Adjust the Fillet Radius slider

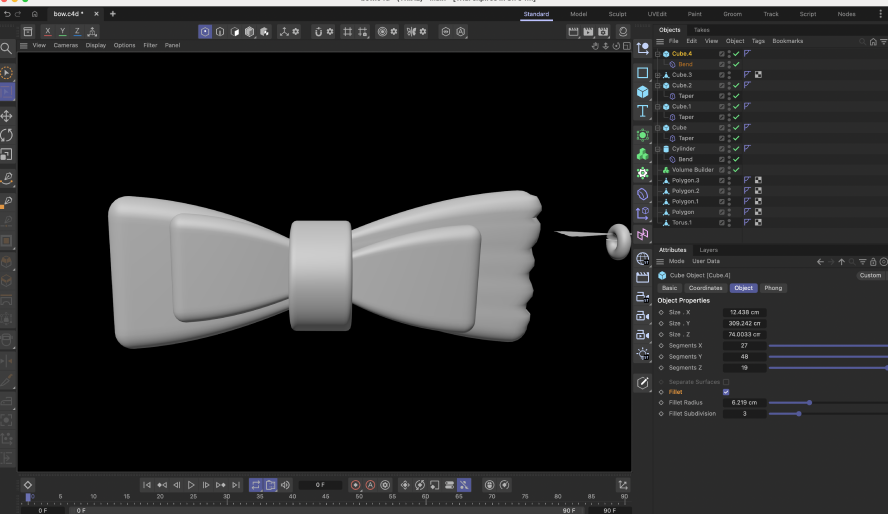tap(809, 403)
